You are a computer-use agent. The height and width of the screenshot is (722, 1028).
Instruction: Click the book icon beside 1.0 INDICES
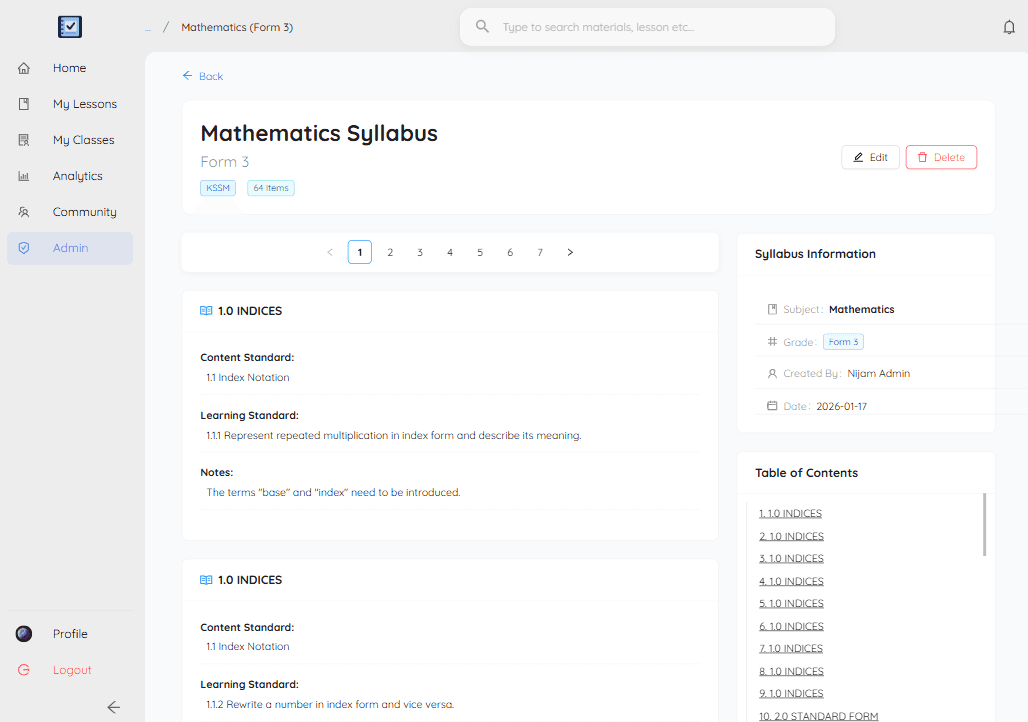point(205,310)
